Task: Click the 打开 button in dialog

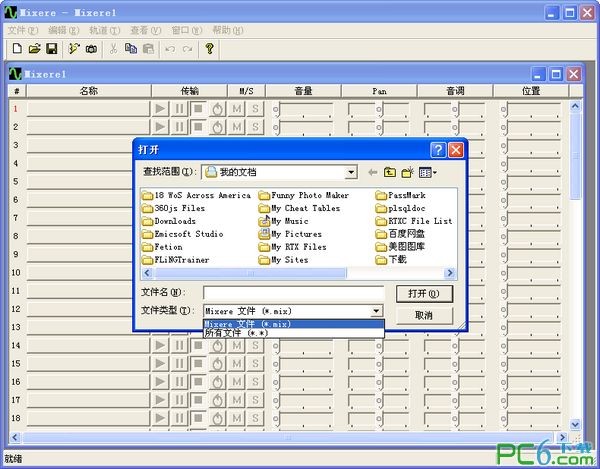Action: [x=424, y=294]
